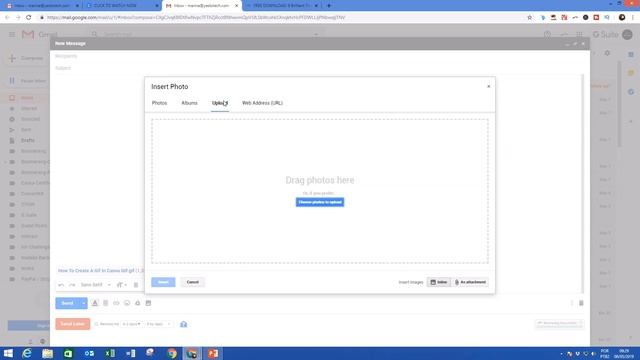Image resolution: width=640 pixels, height=360 pixels.
Task: Open the remind-in days dropdown
Action: pos(131,324)
